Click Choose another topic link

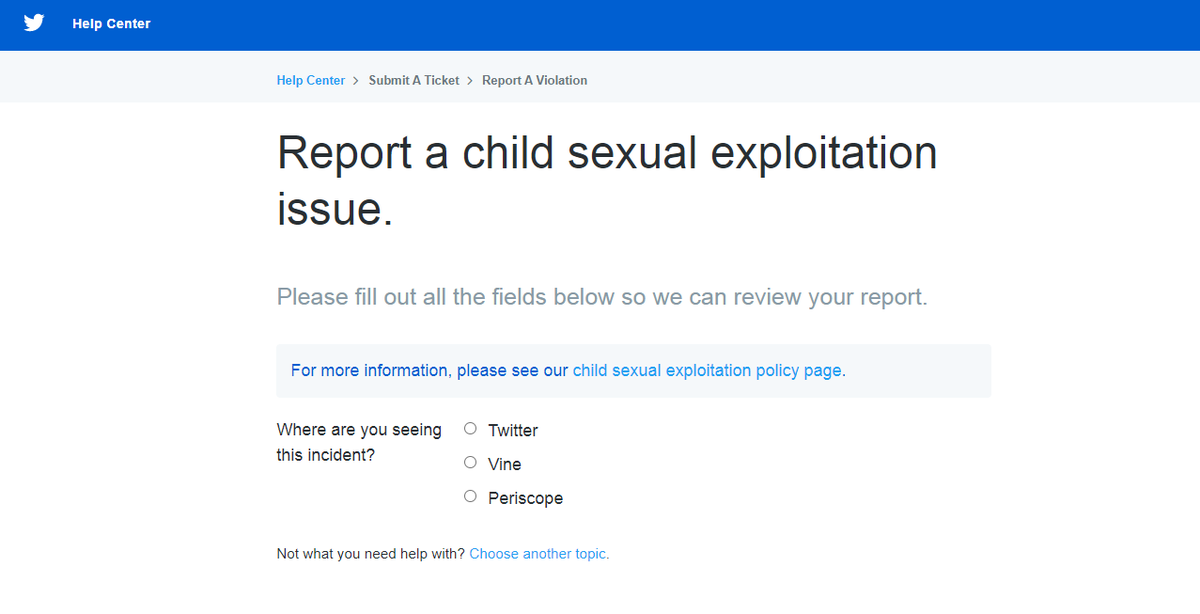(x=539, y=553)
